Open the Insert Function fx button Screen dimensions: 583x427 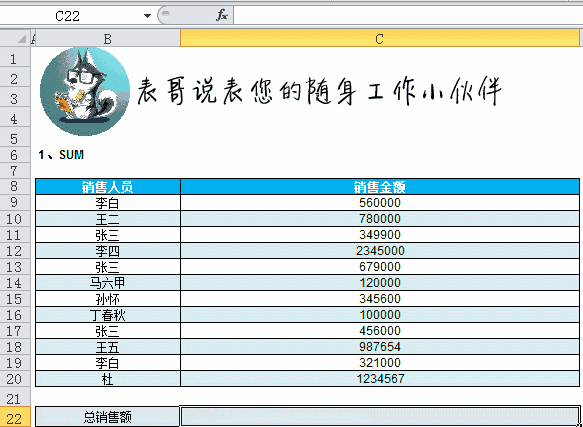(x=222, y=16)
